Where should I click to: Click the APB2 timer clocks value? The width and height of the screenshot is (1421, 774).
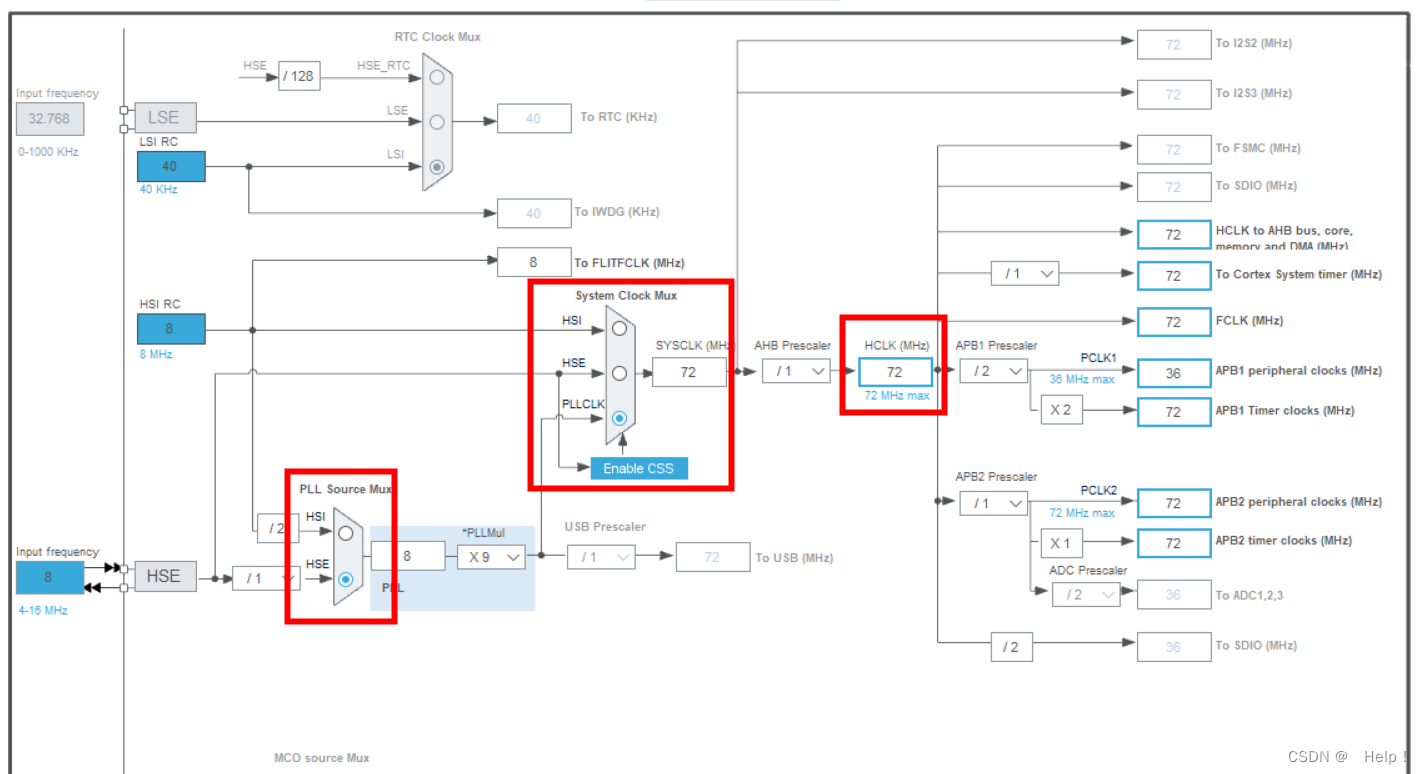pos(1174,543)
